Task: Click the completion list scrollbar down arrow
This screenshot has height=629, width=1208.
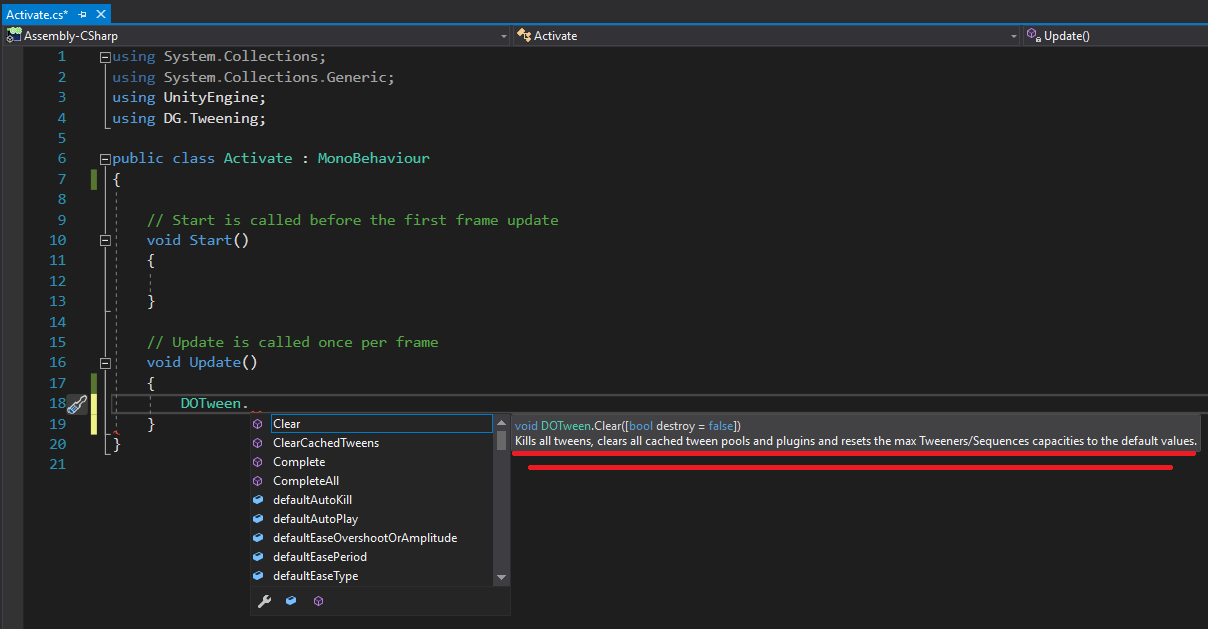Action: click(501, 577)
